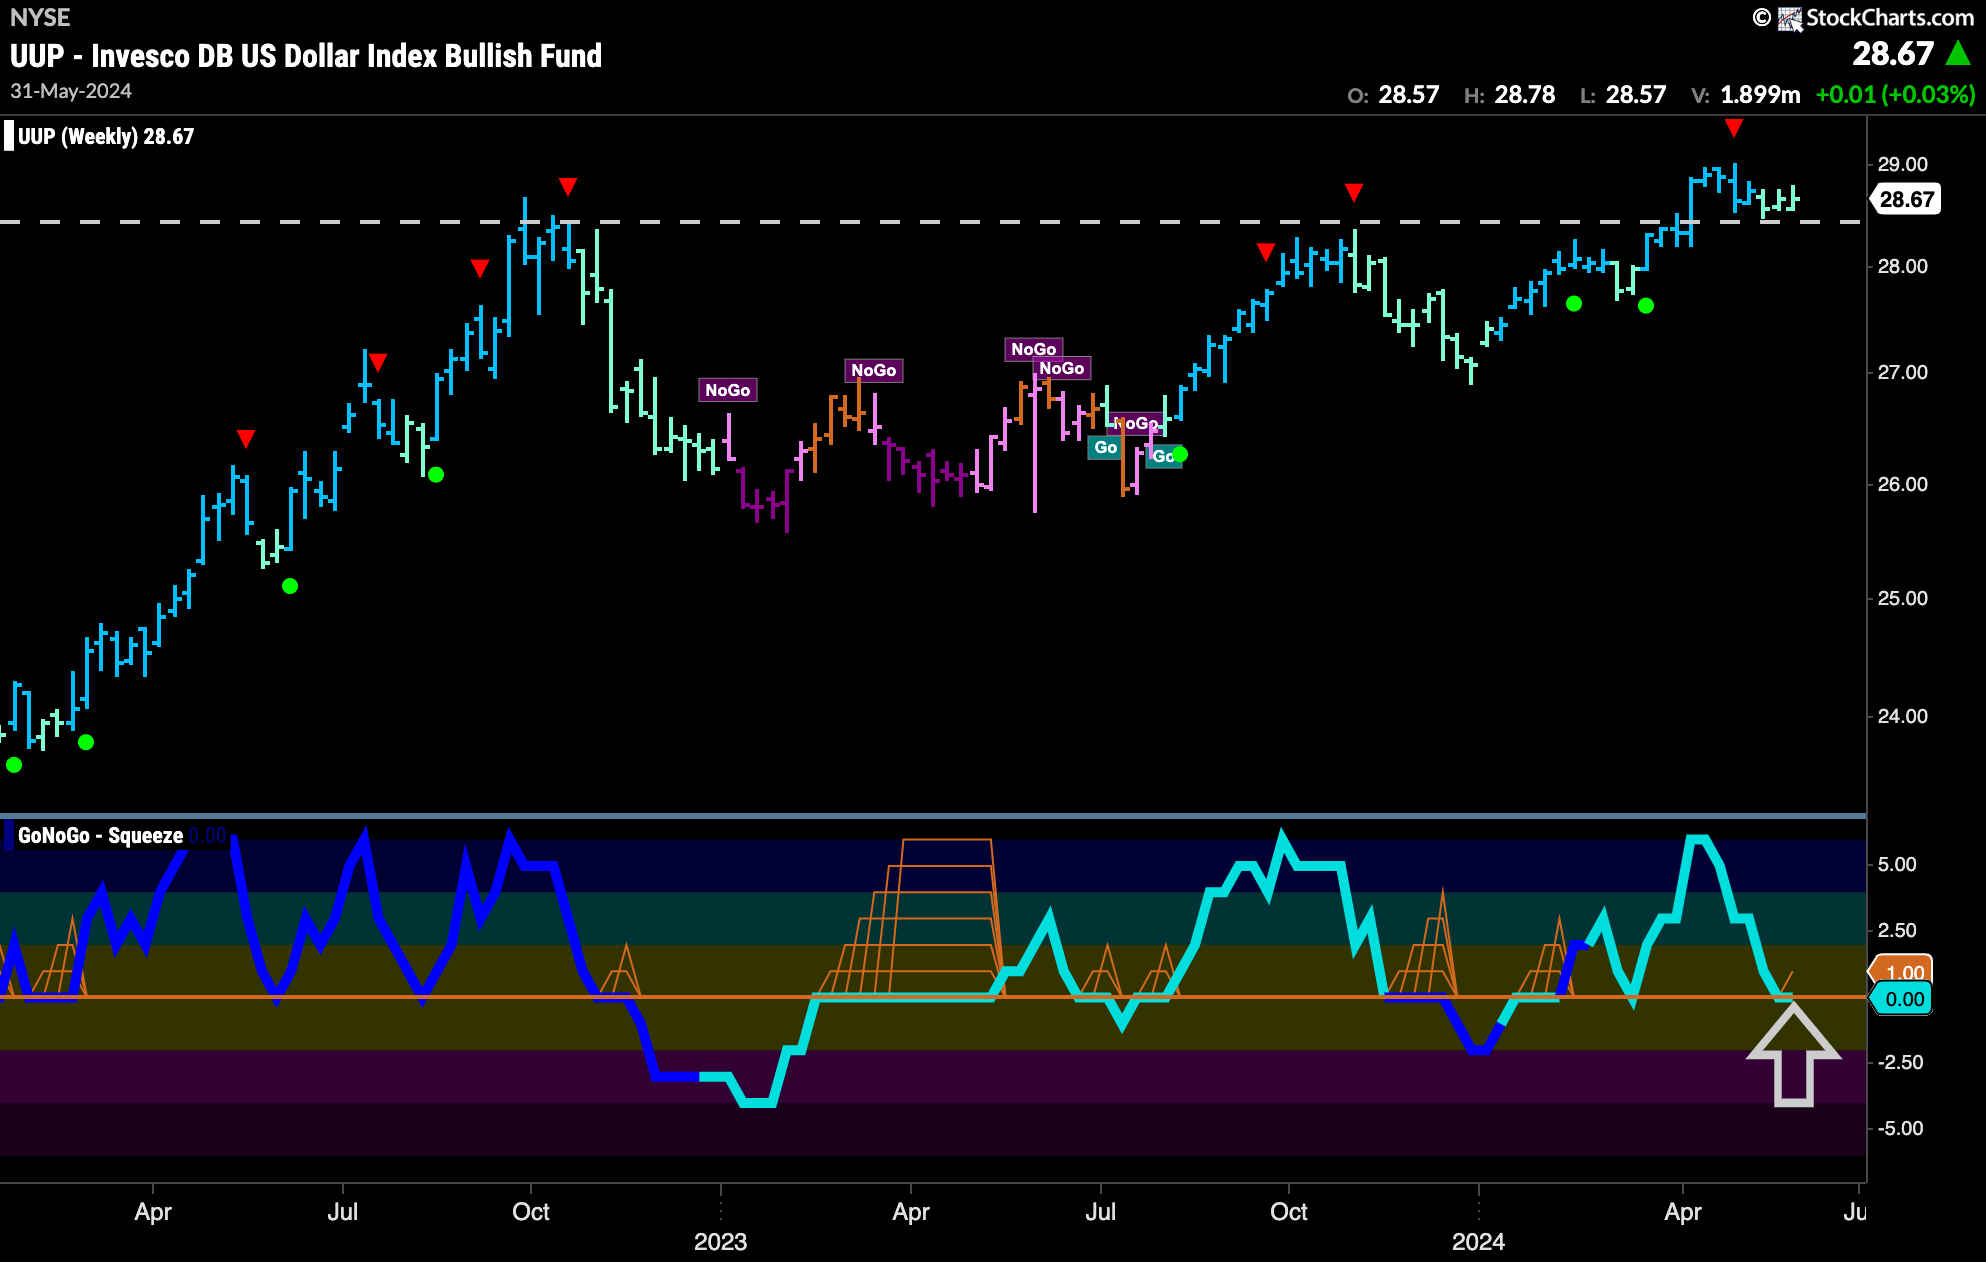This screenshot has width=1986, height=1262.
Task: Click the red triangle marker above the 2024 high
Action: (1734, 128)
